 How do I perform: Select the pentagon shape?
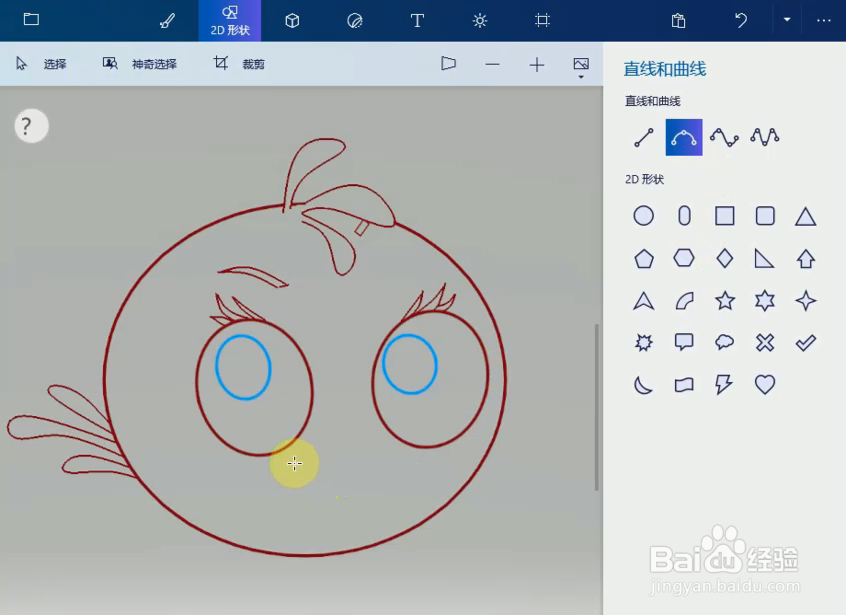point(644,258)
